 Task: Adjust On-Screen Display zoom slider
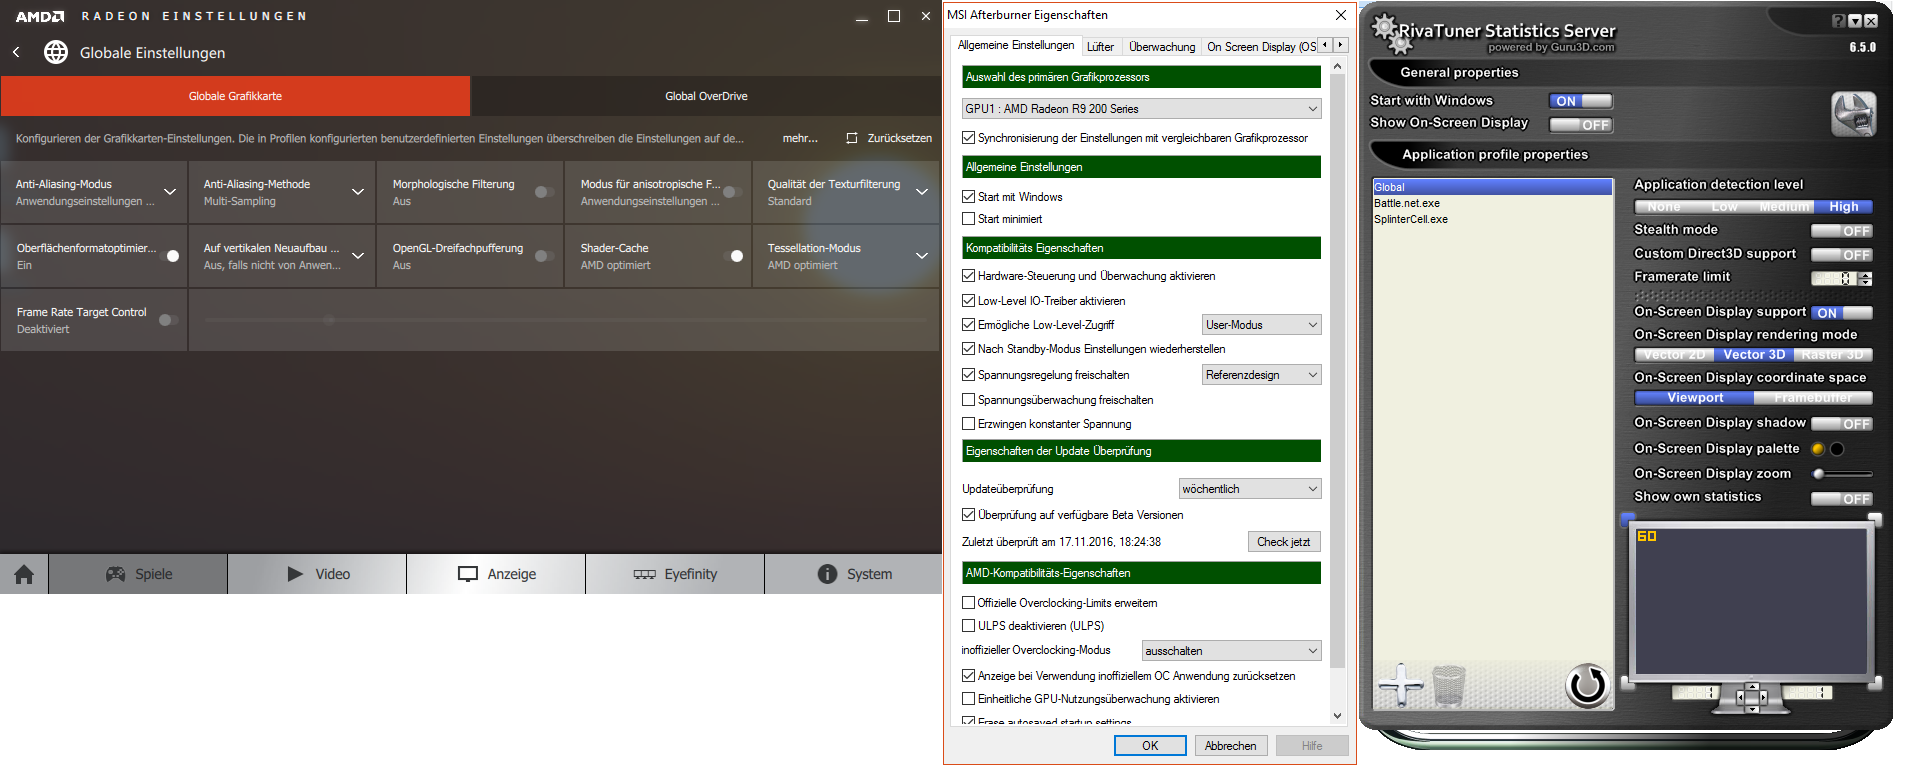pyautogui.click(x=1843, y=474)
